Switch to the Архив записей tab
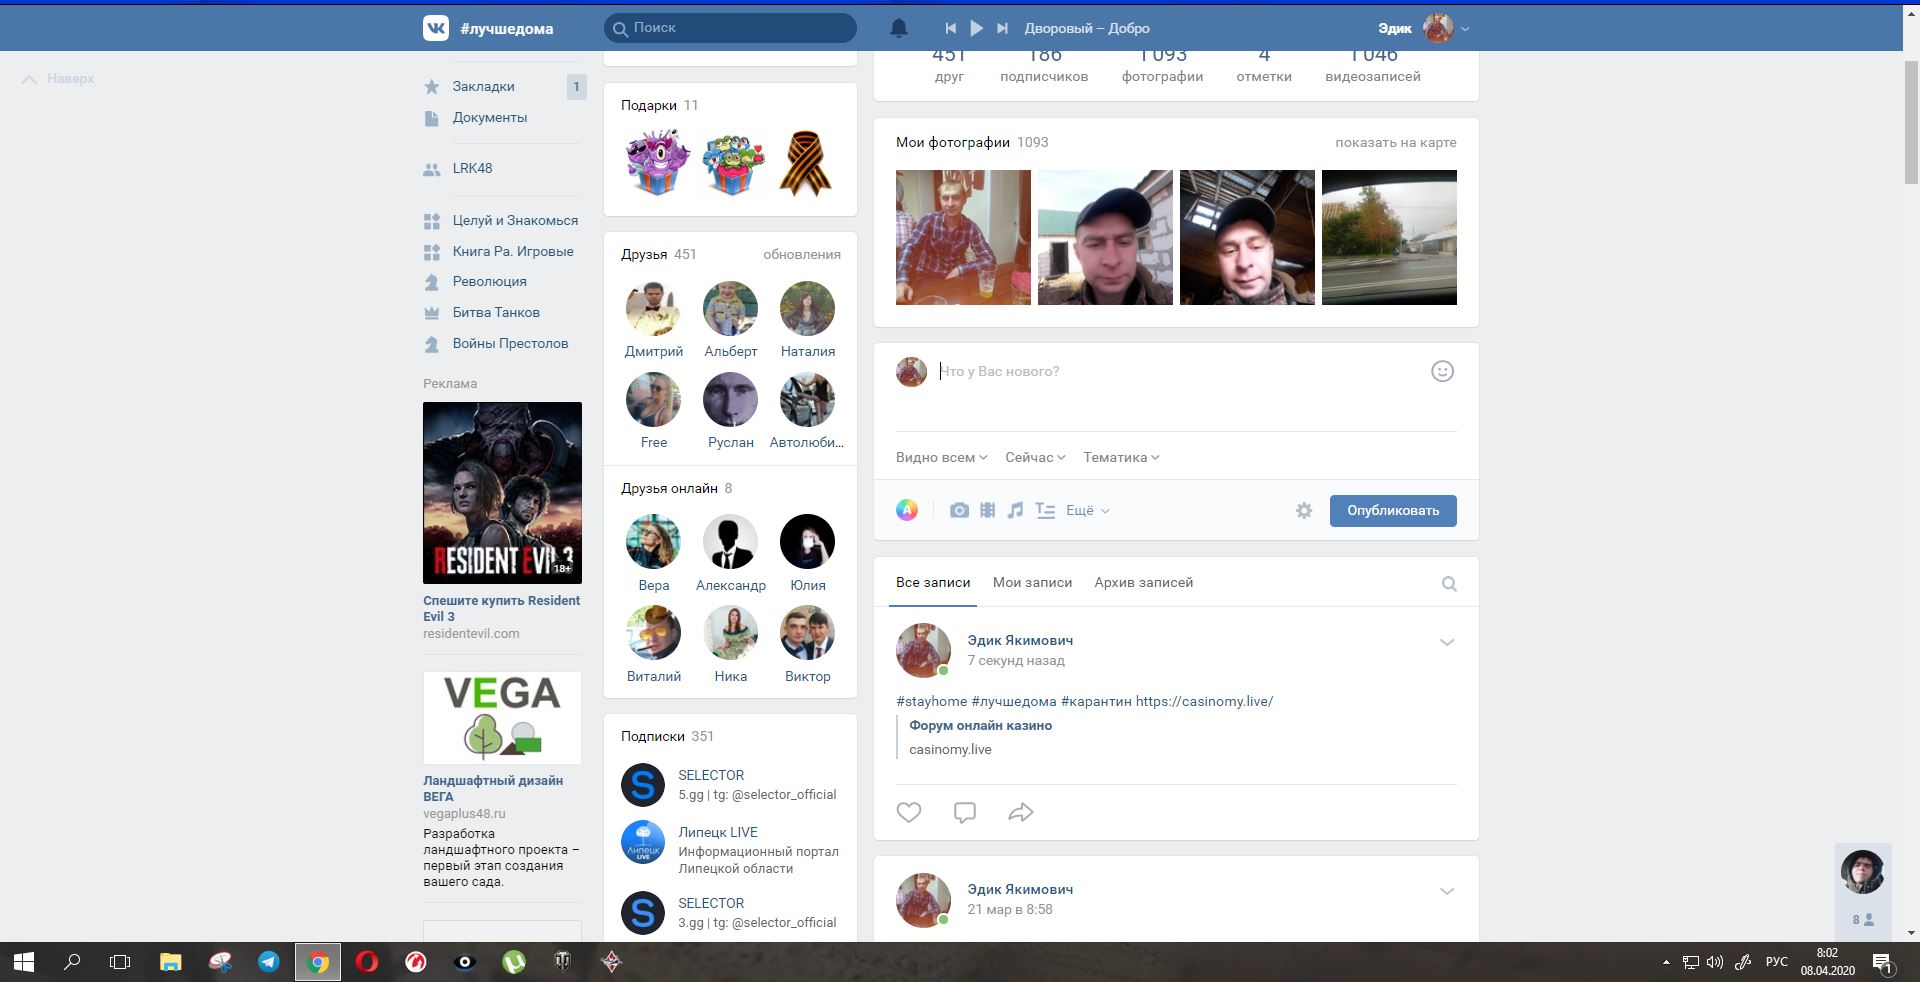 pyautogui.click(x=1143, y=582)
